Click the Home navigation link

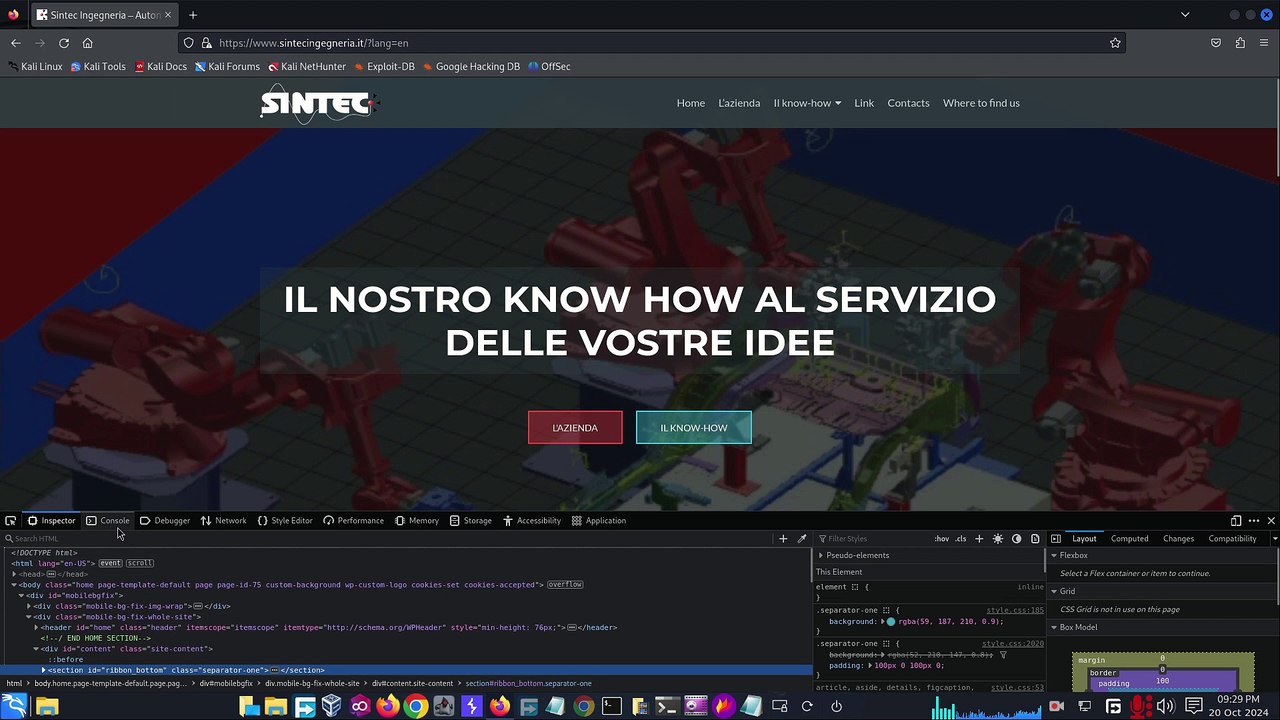point(690,103)
